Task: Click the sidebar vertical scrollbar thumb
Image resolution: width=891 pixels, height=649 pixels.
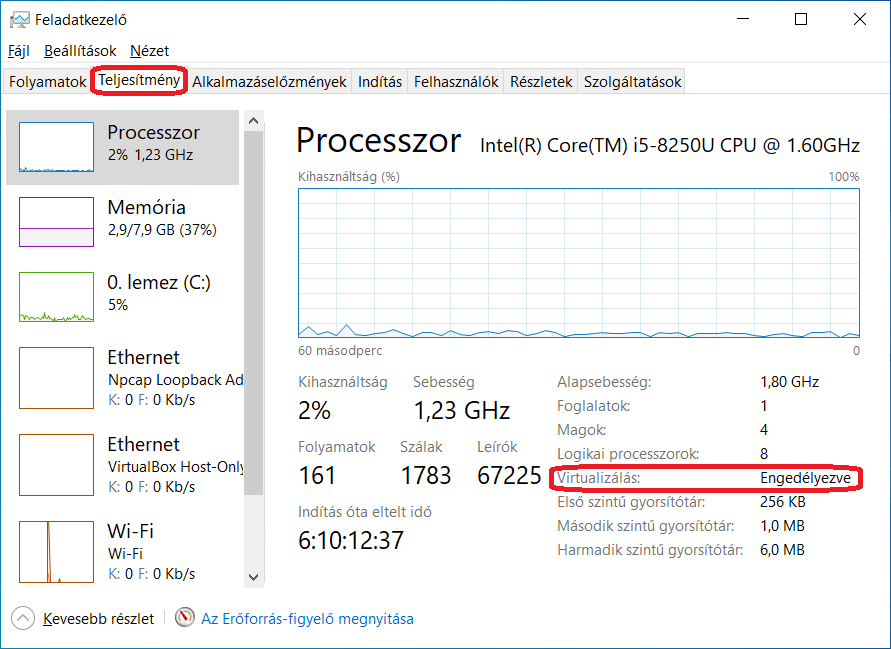Action: point(253,313)
